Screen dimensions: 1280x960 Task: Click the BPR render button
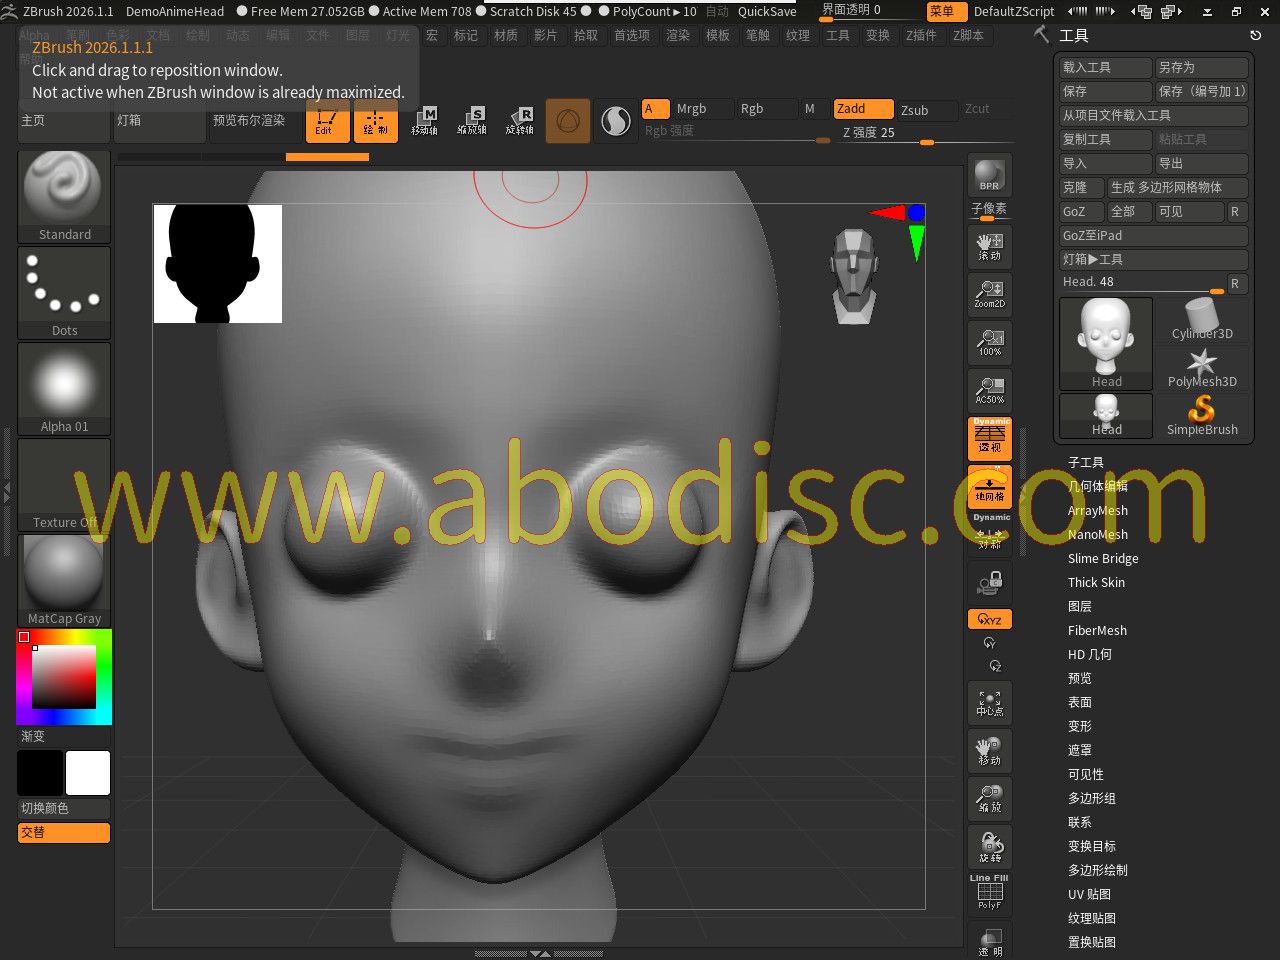pyautogui.click(x=989, y=176)
